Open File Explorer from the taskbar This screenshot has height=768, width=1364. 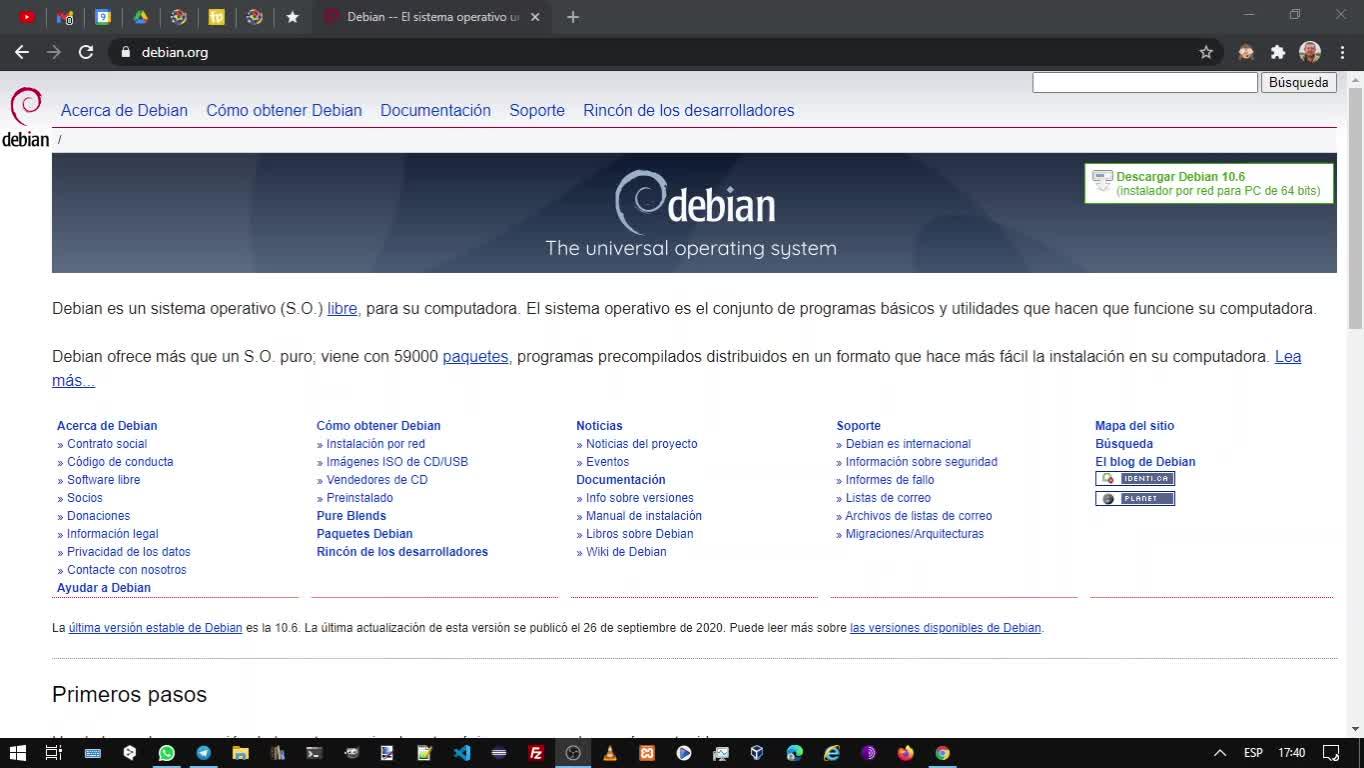point(240,753)
